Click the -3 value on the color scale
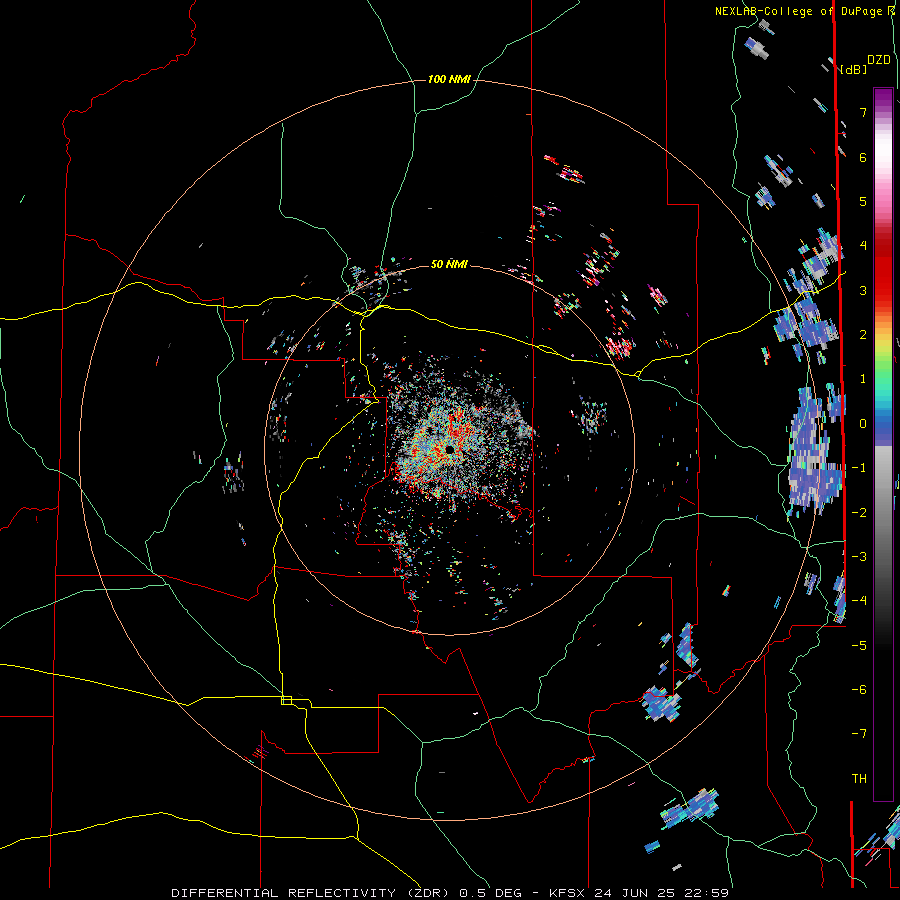The height and width of the screenshot is (900, 900). pyautogui.click(x=859, y=556)
